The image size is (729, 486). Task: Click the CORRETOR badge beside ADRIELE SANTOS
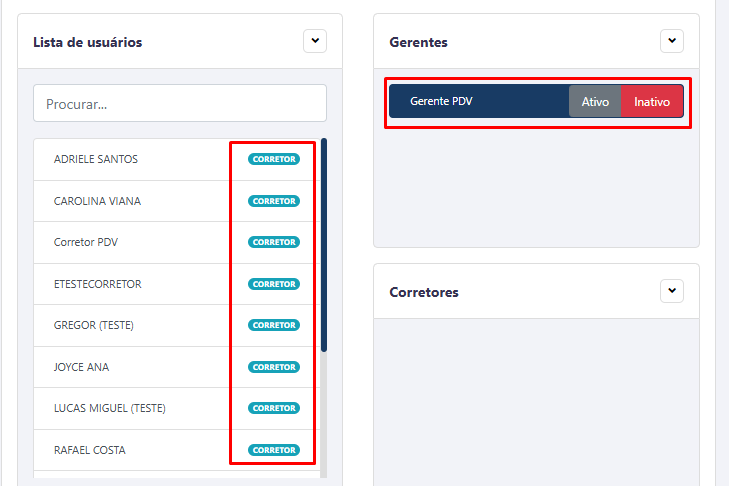[x=274, y=159]
